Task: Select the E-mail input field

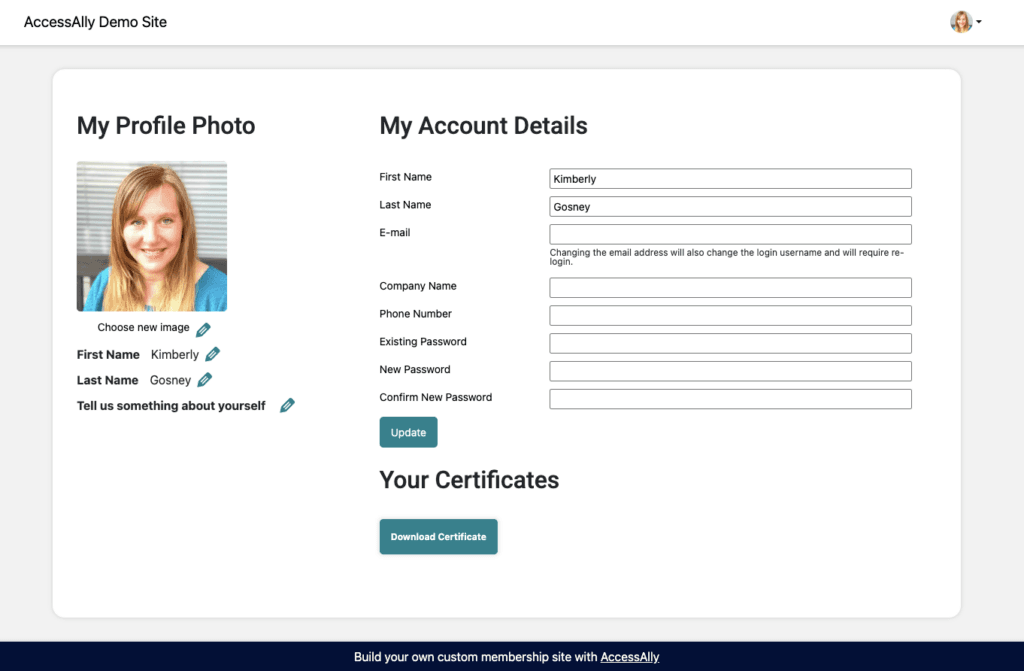Action: click(730, 234)
